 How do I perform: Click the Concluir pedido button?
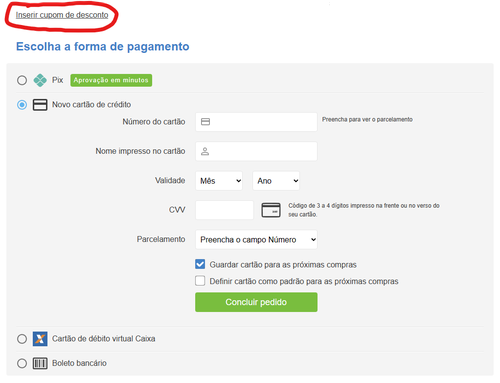(256, 302)
